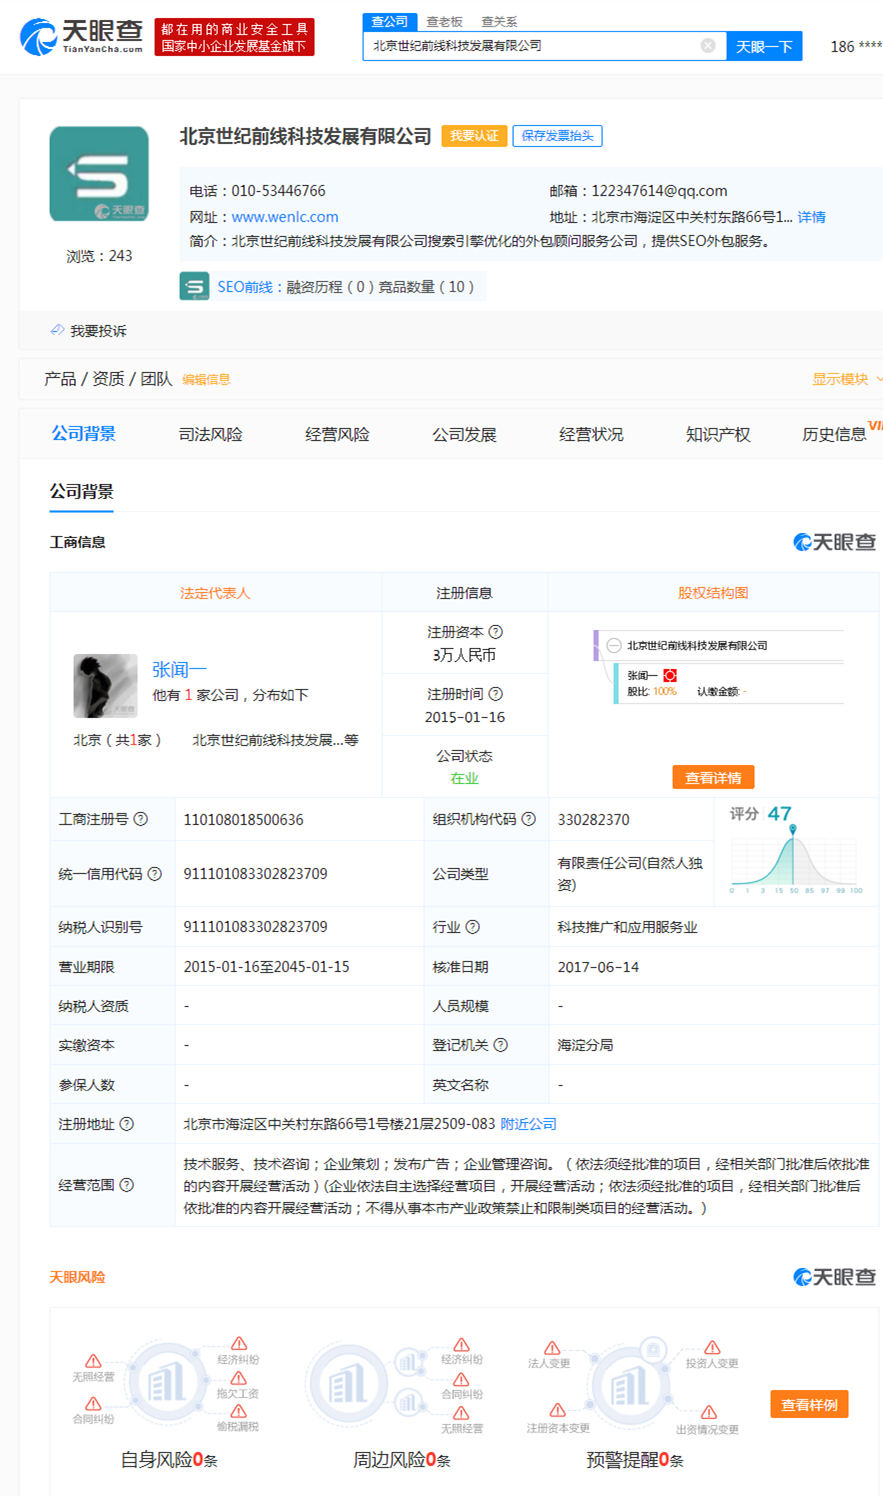Click 张闻一 node in equity chart
The image size is (883, 1496).
click(x=642, y=676)
